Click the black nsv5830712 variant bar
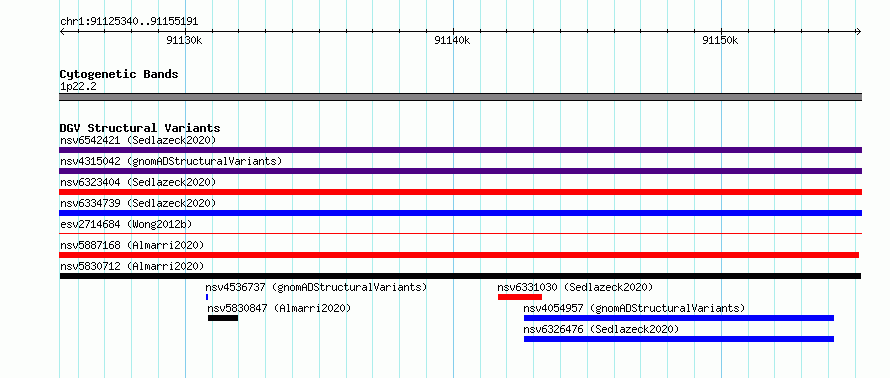 (x=460, y=276)
